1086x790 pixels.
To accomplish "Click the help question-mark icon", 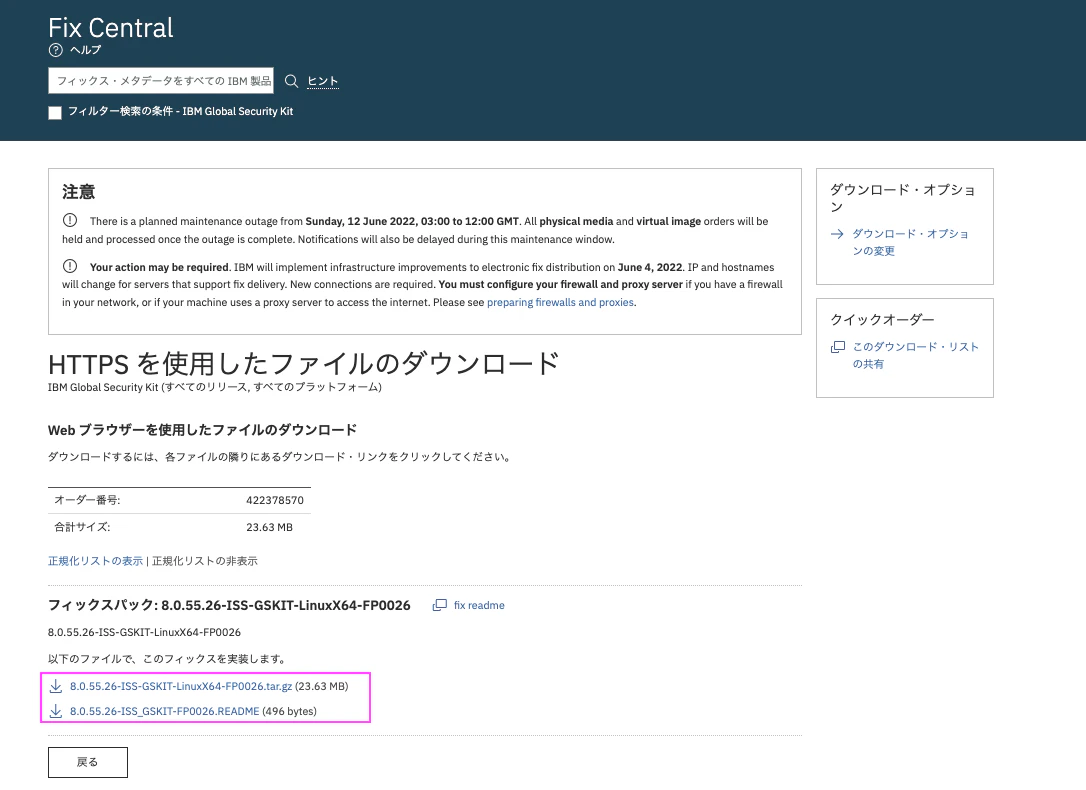I will coord(55,50).
